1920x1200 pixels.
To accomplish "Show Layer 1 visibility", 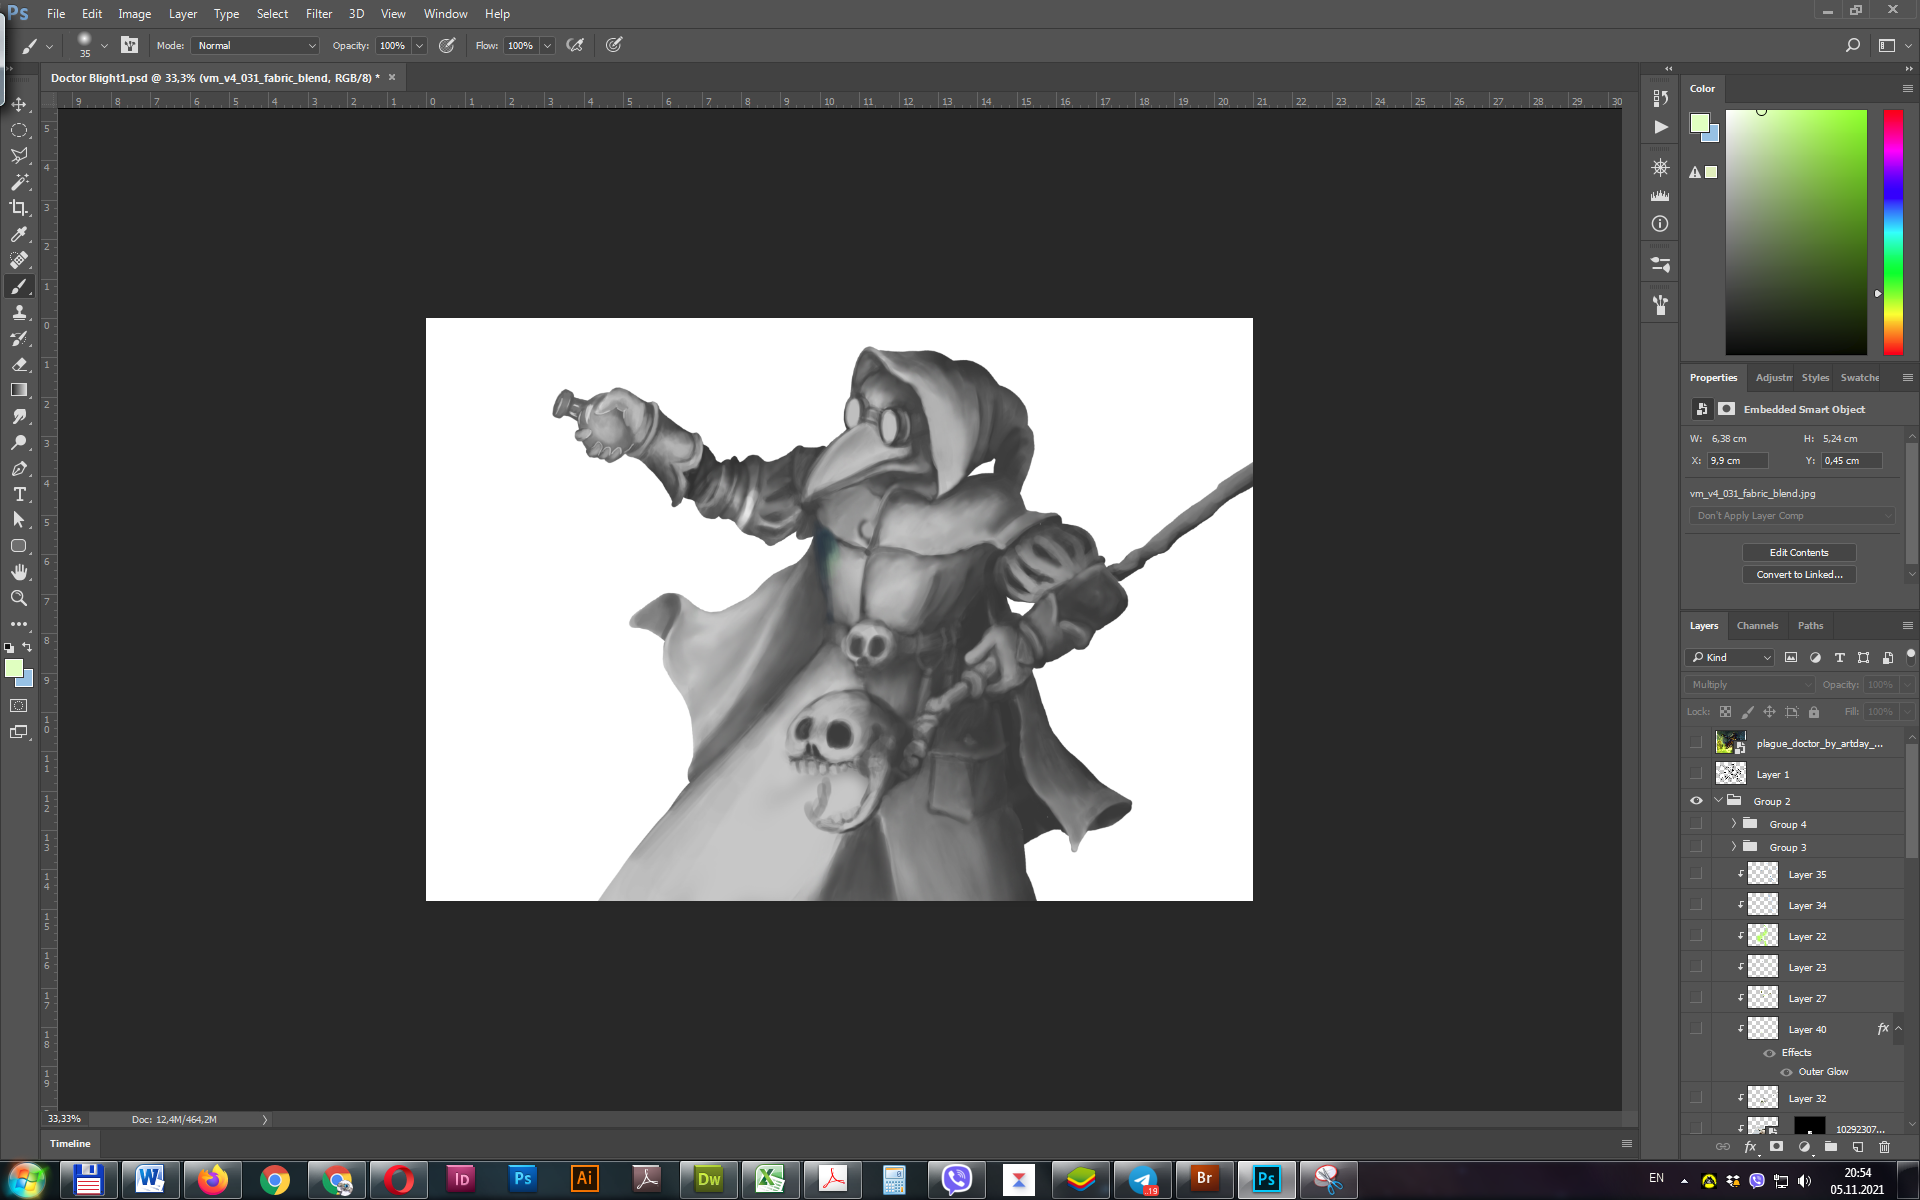I will click(x=1696, y=774).
